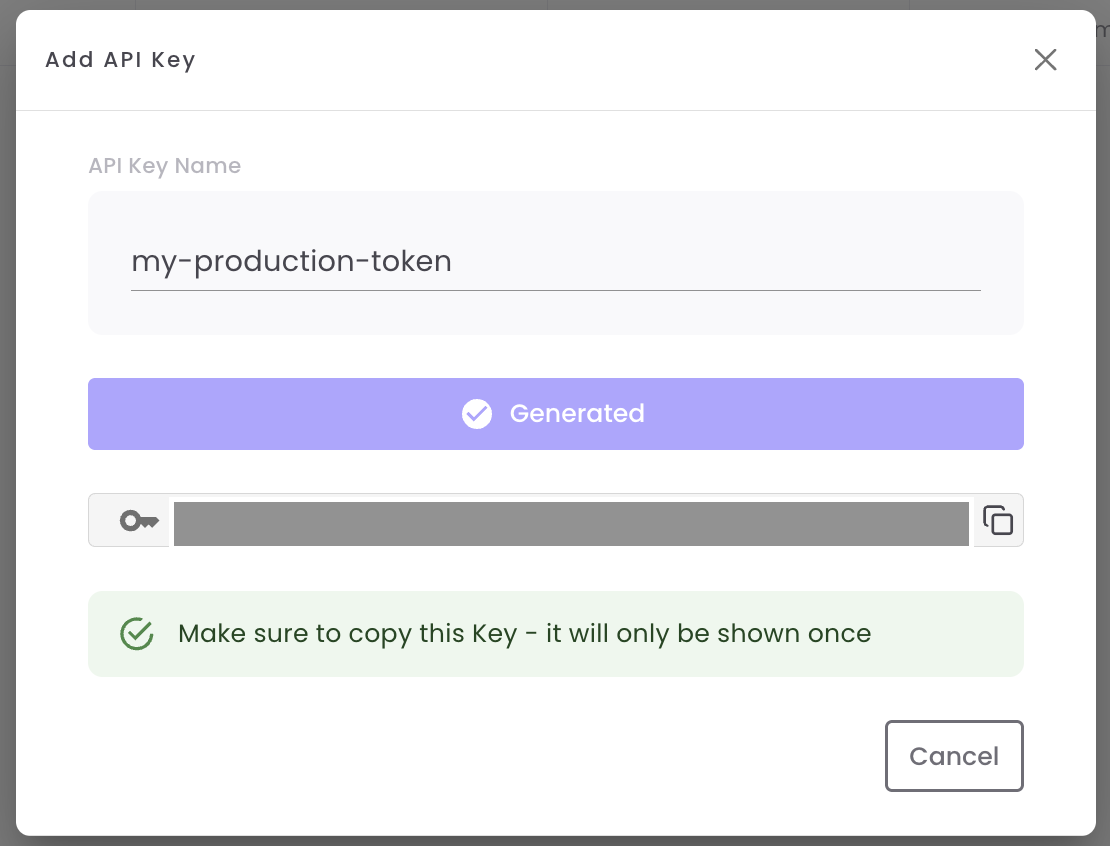Viewport: 1110px width, 846px height.
Task: Click the "Generated" label text
Action: (x=577, y=414)
